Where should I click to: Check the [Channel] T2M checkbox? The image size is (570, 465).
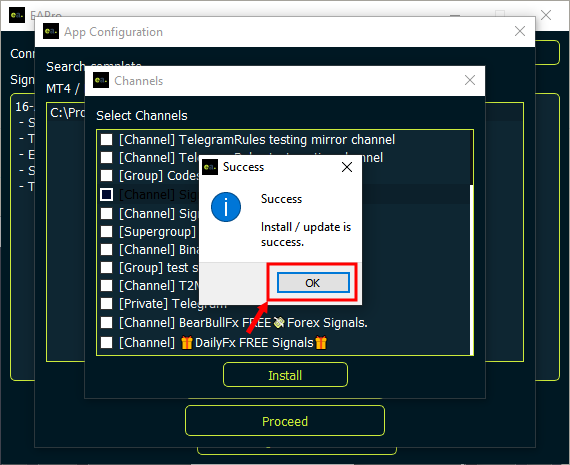(x=107, y=285)
